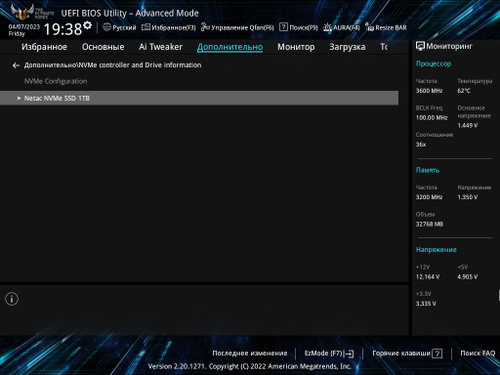
Task: Click the settings gear beside the clock
Action: click(x=87, y=25)
